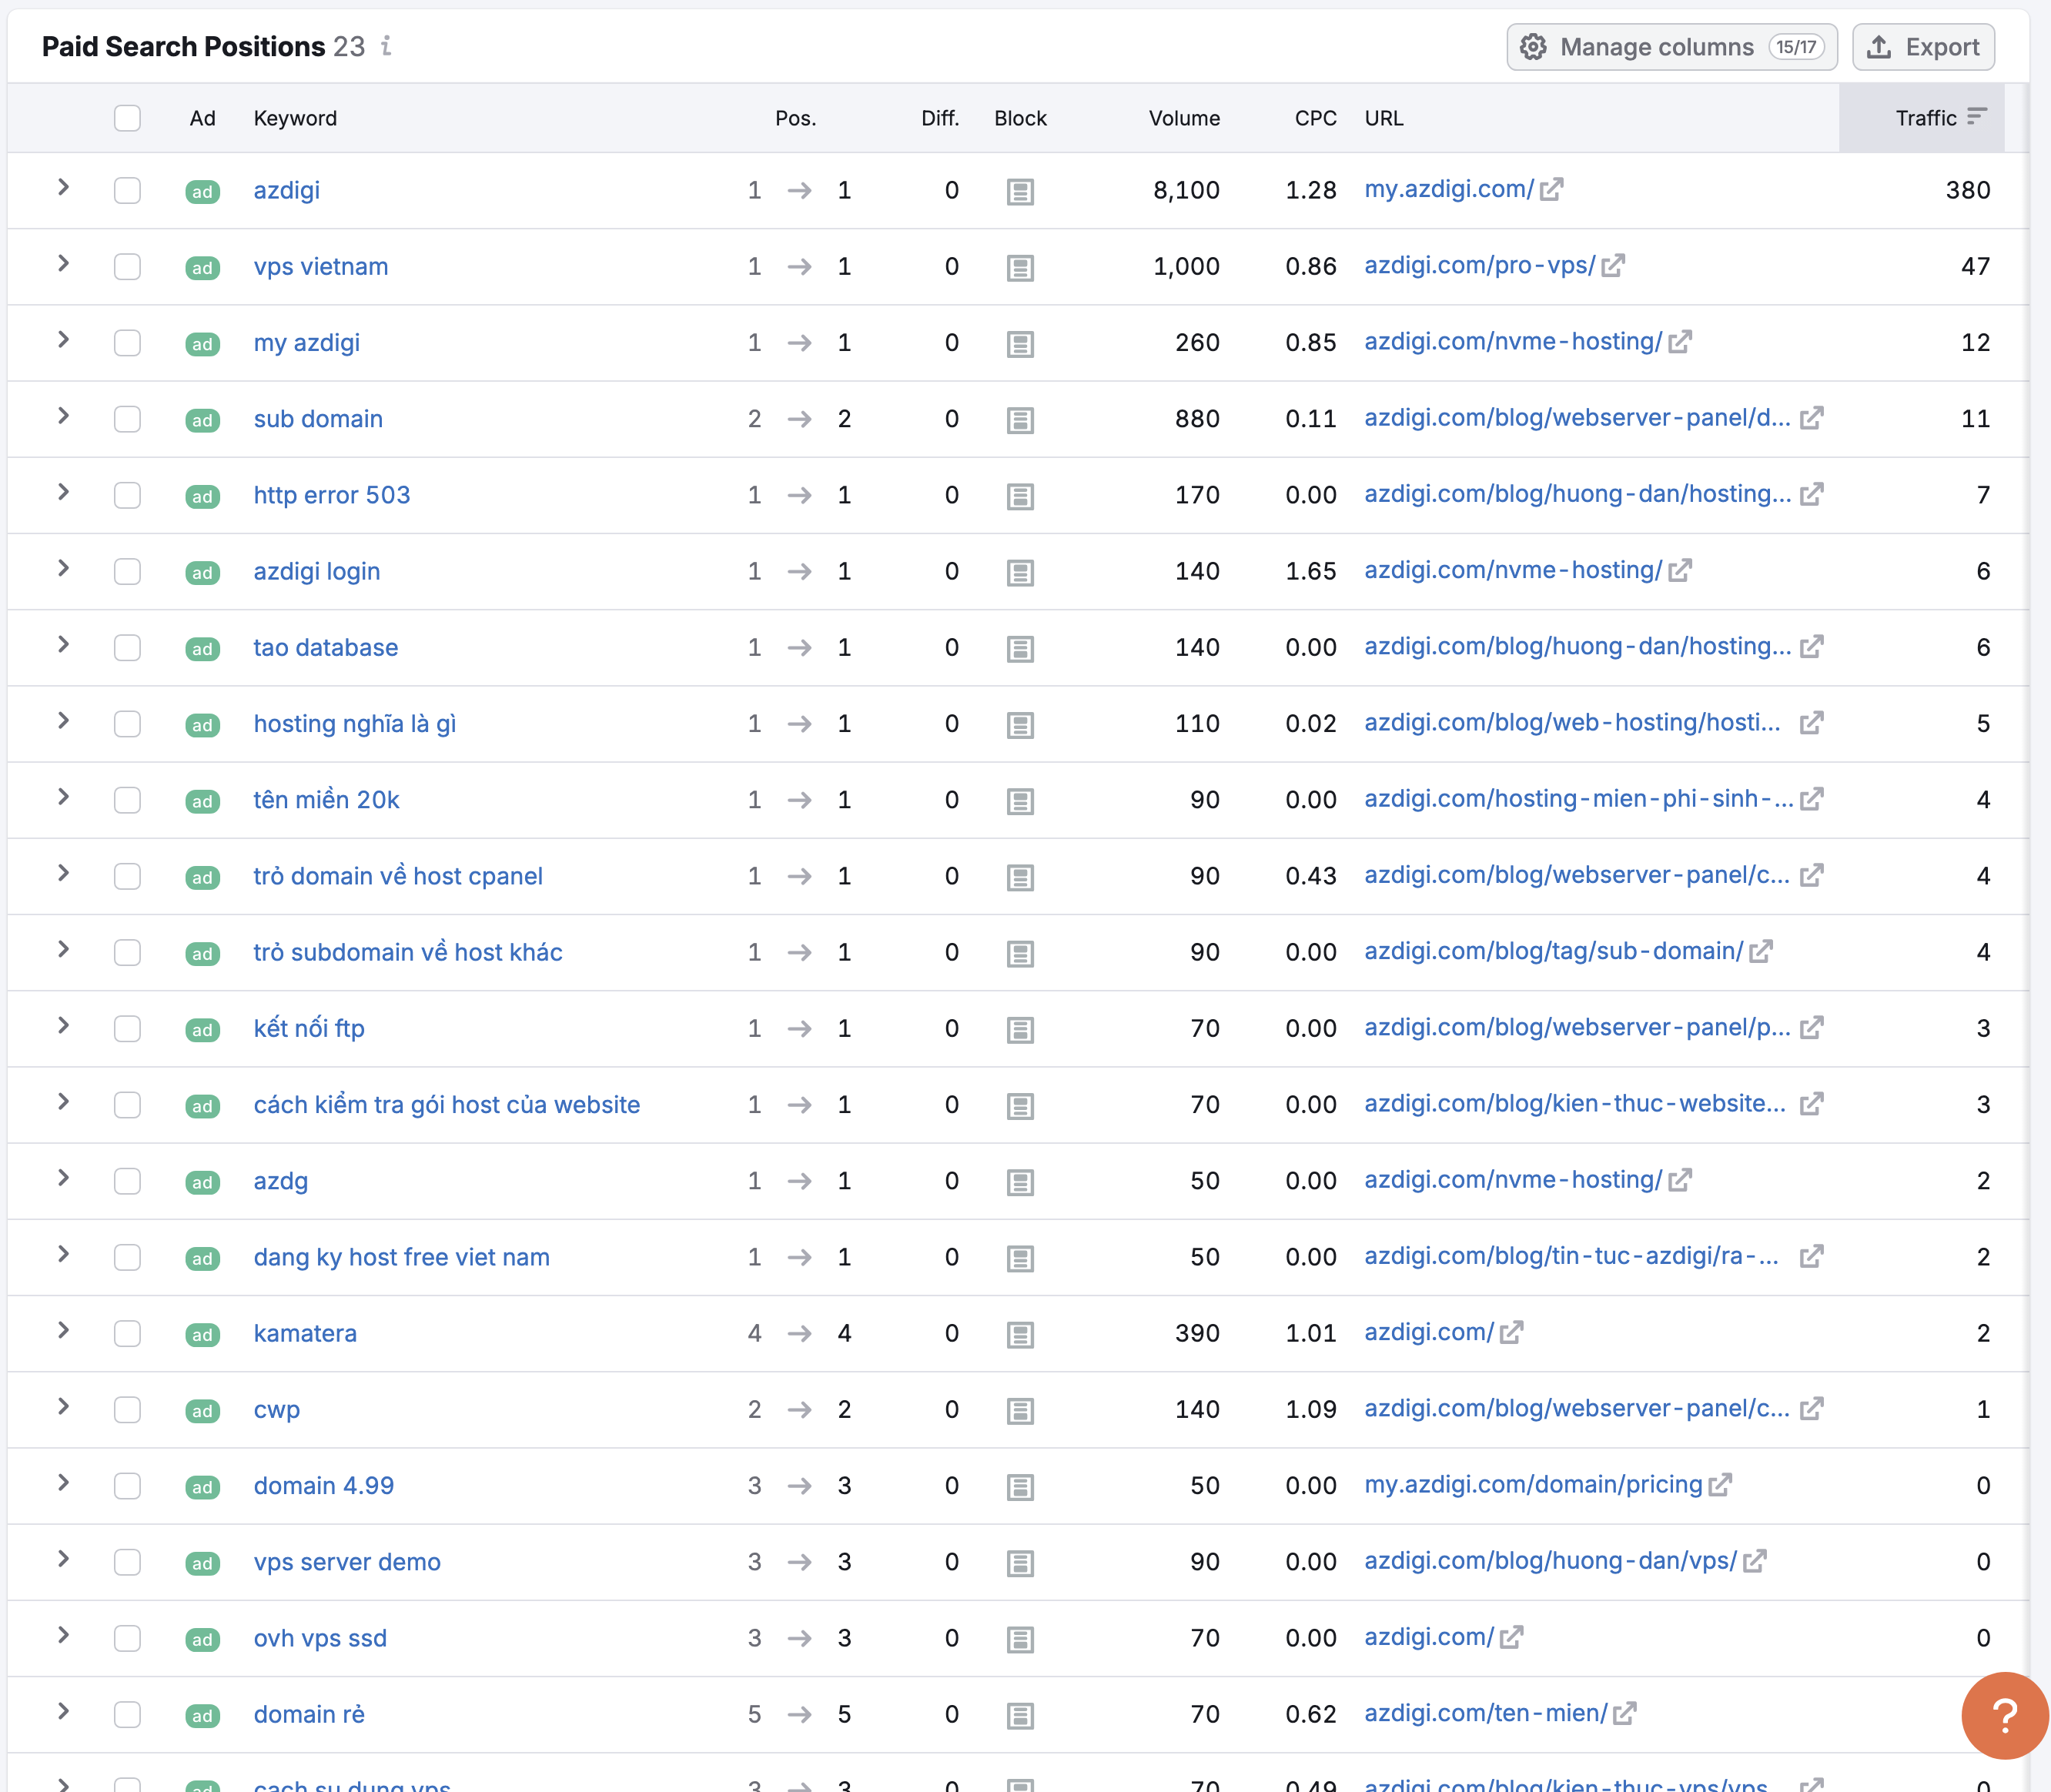The width and height of the screenshot is (2051, 1792).
Task: Open external link icon for azdigi.com/blog/tag/sub-domain/
Action: click(1760, 951)
